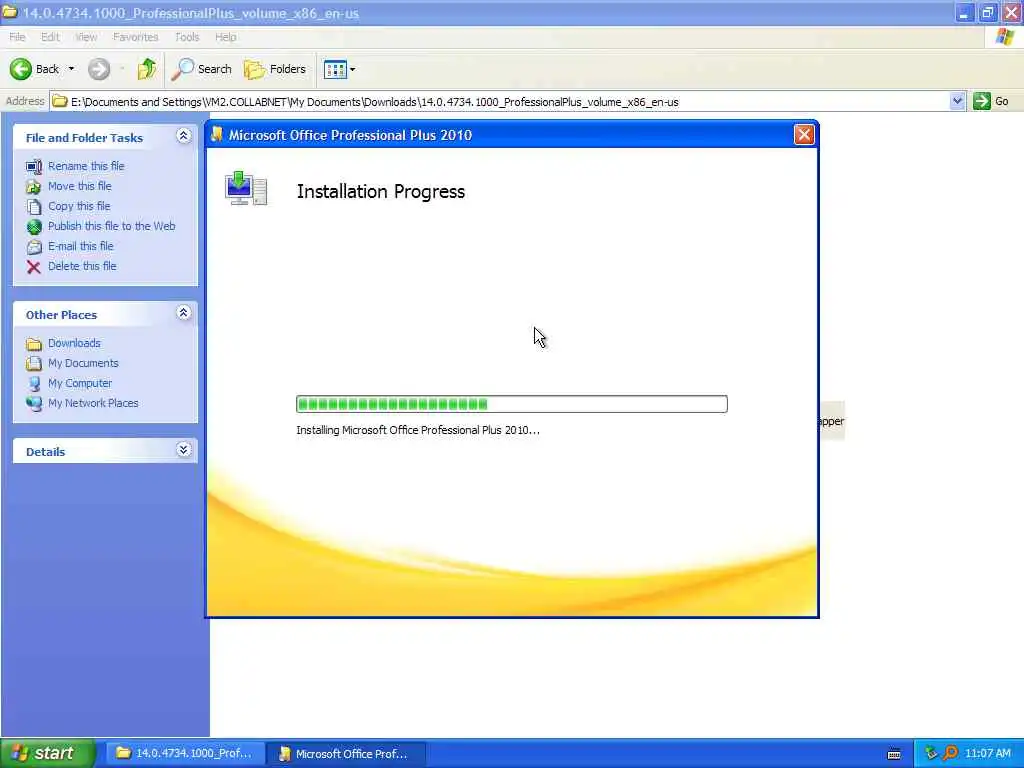
Task: Click the Installation Progress heading
Action: click(381, 192)
